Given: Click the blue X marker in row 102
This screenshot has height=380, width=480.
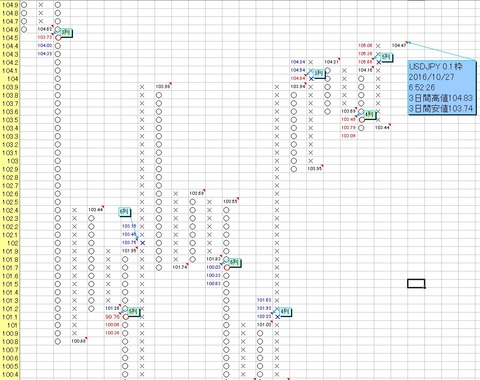Looking at the screenshot, I should 143,243.
